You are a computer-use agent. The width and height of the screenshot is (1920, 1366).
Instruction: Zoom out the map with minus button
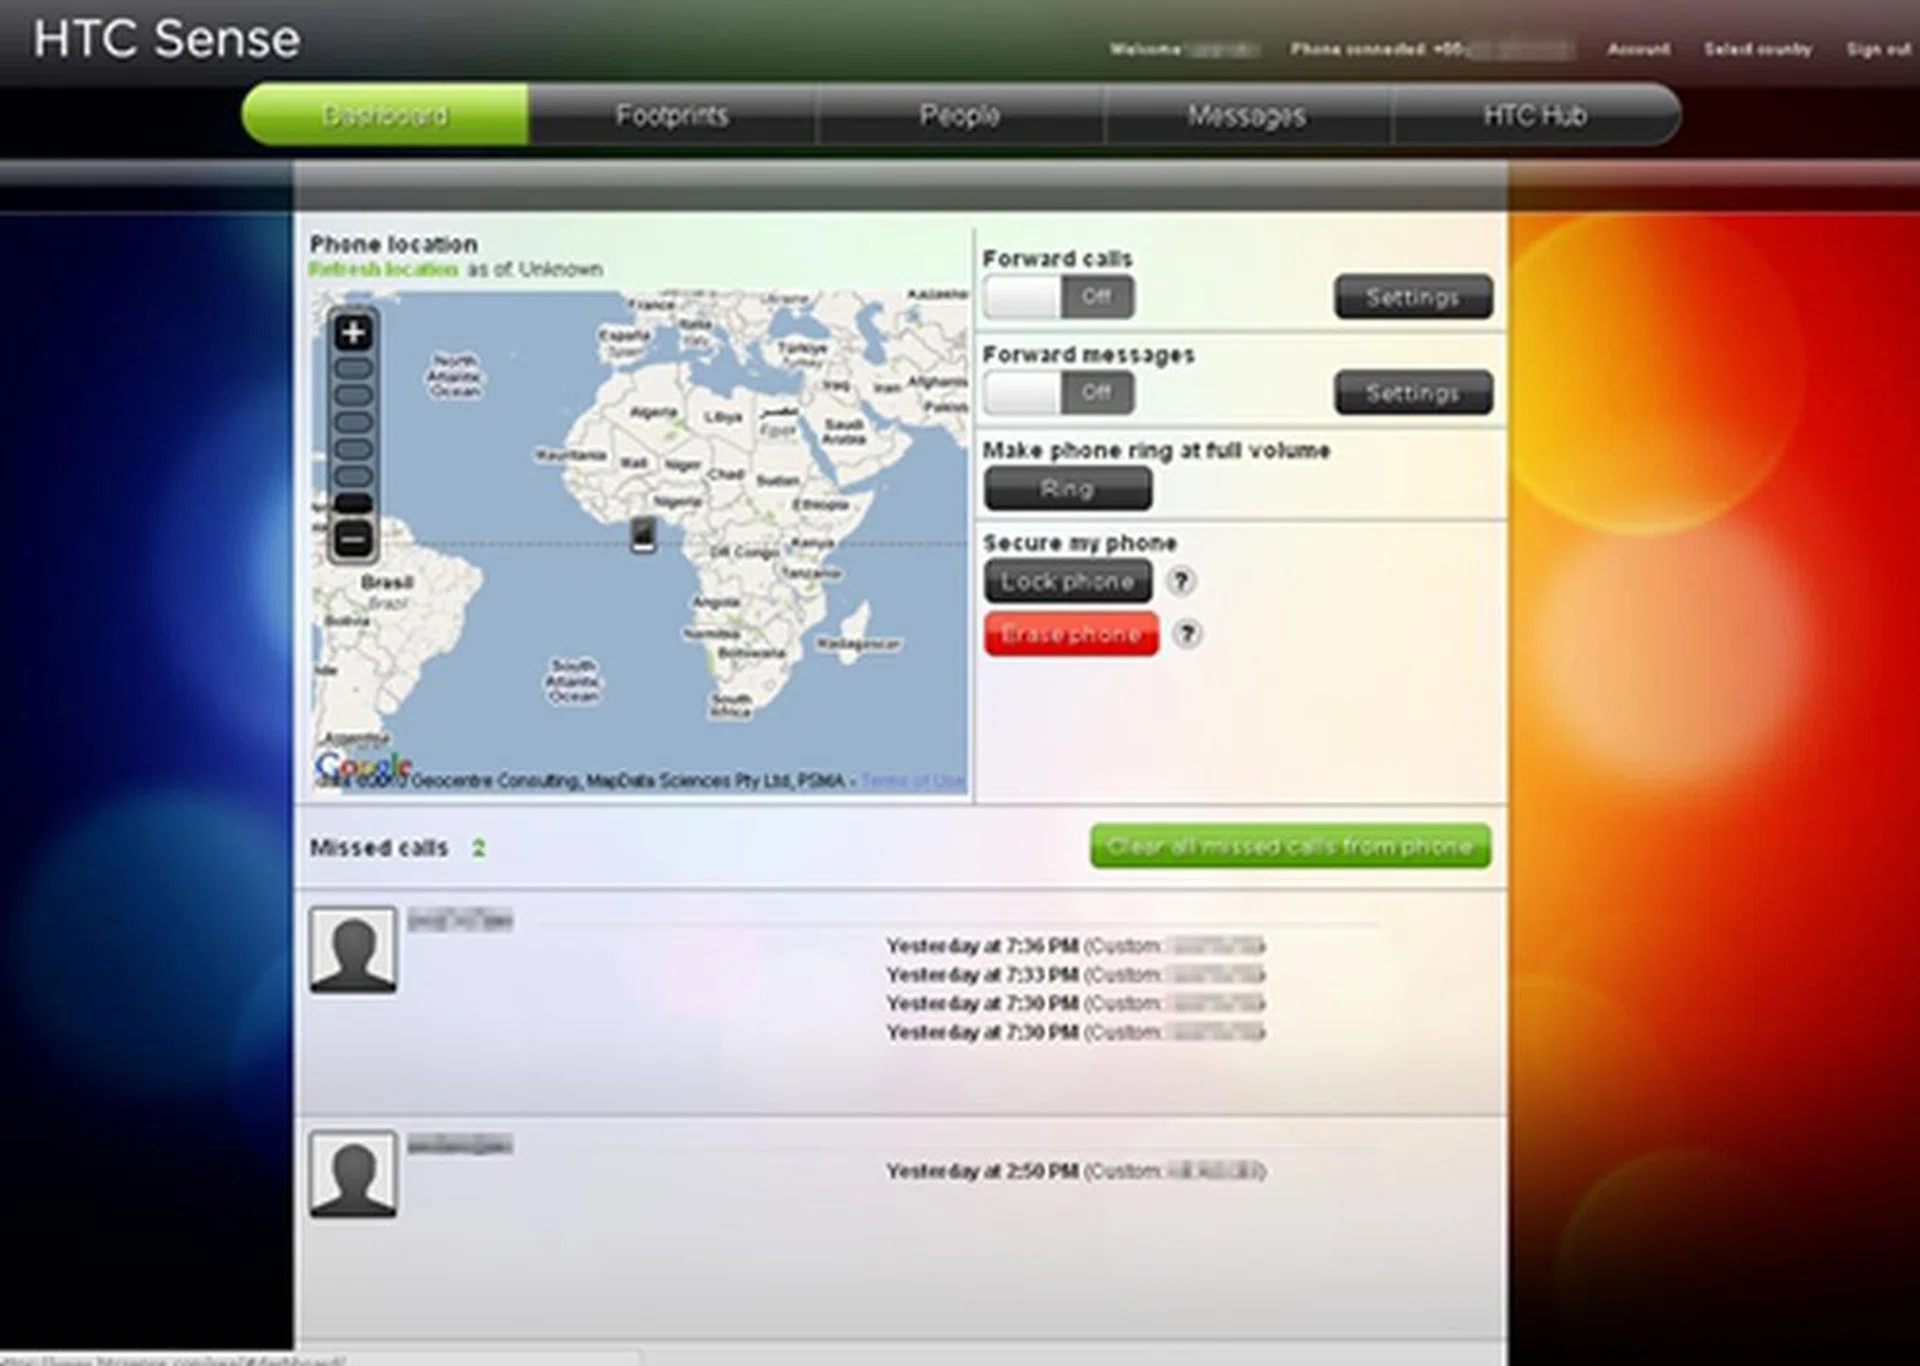coord(353,540)
